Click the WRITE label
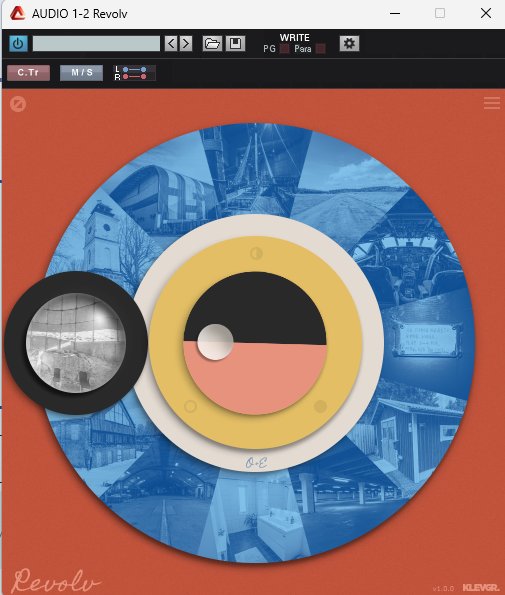Screen dimensions: 505x595 coord(294,38)
